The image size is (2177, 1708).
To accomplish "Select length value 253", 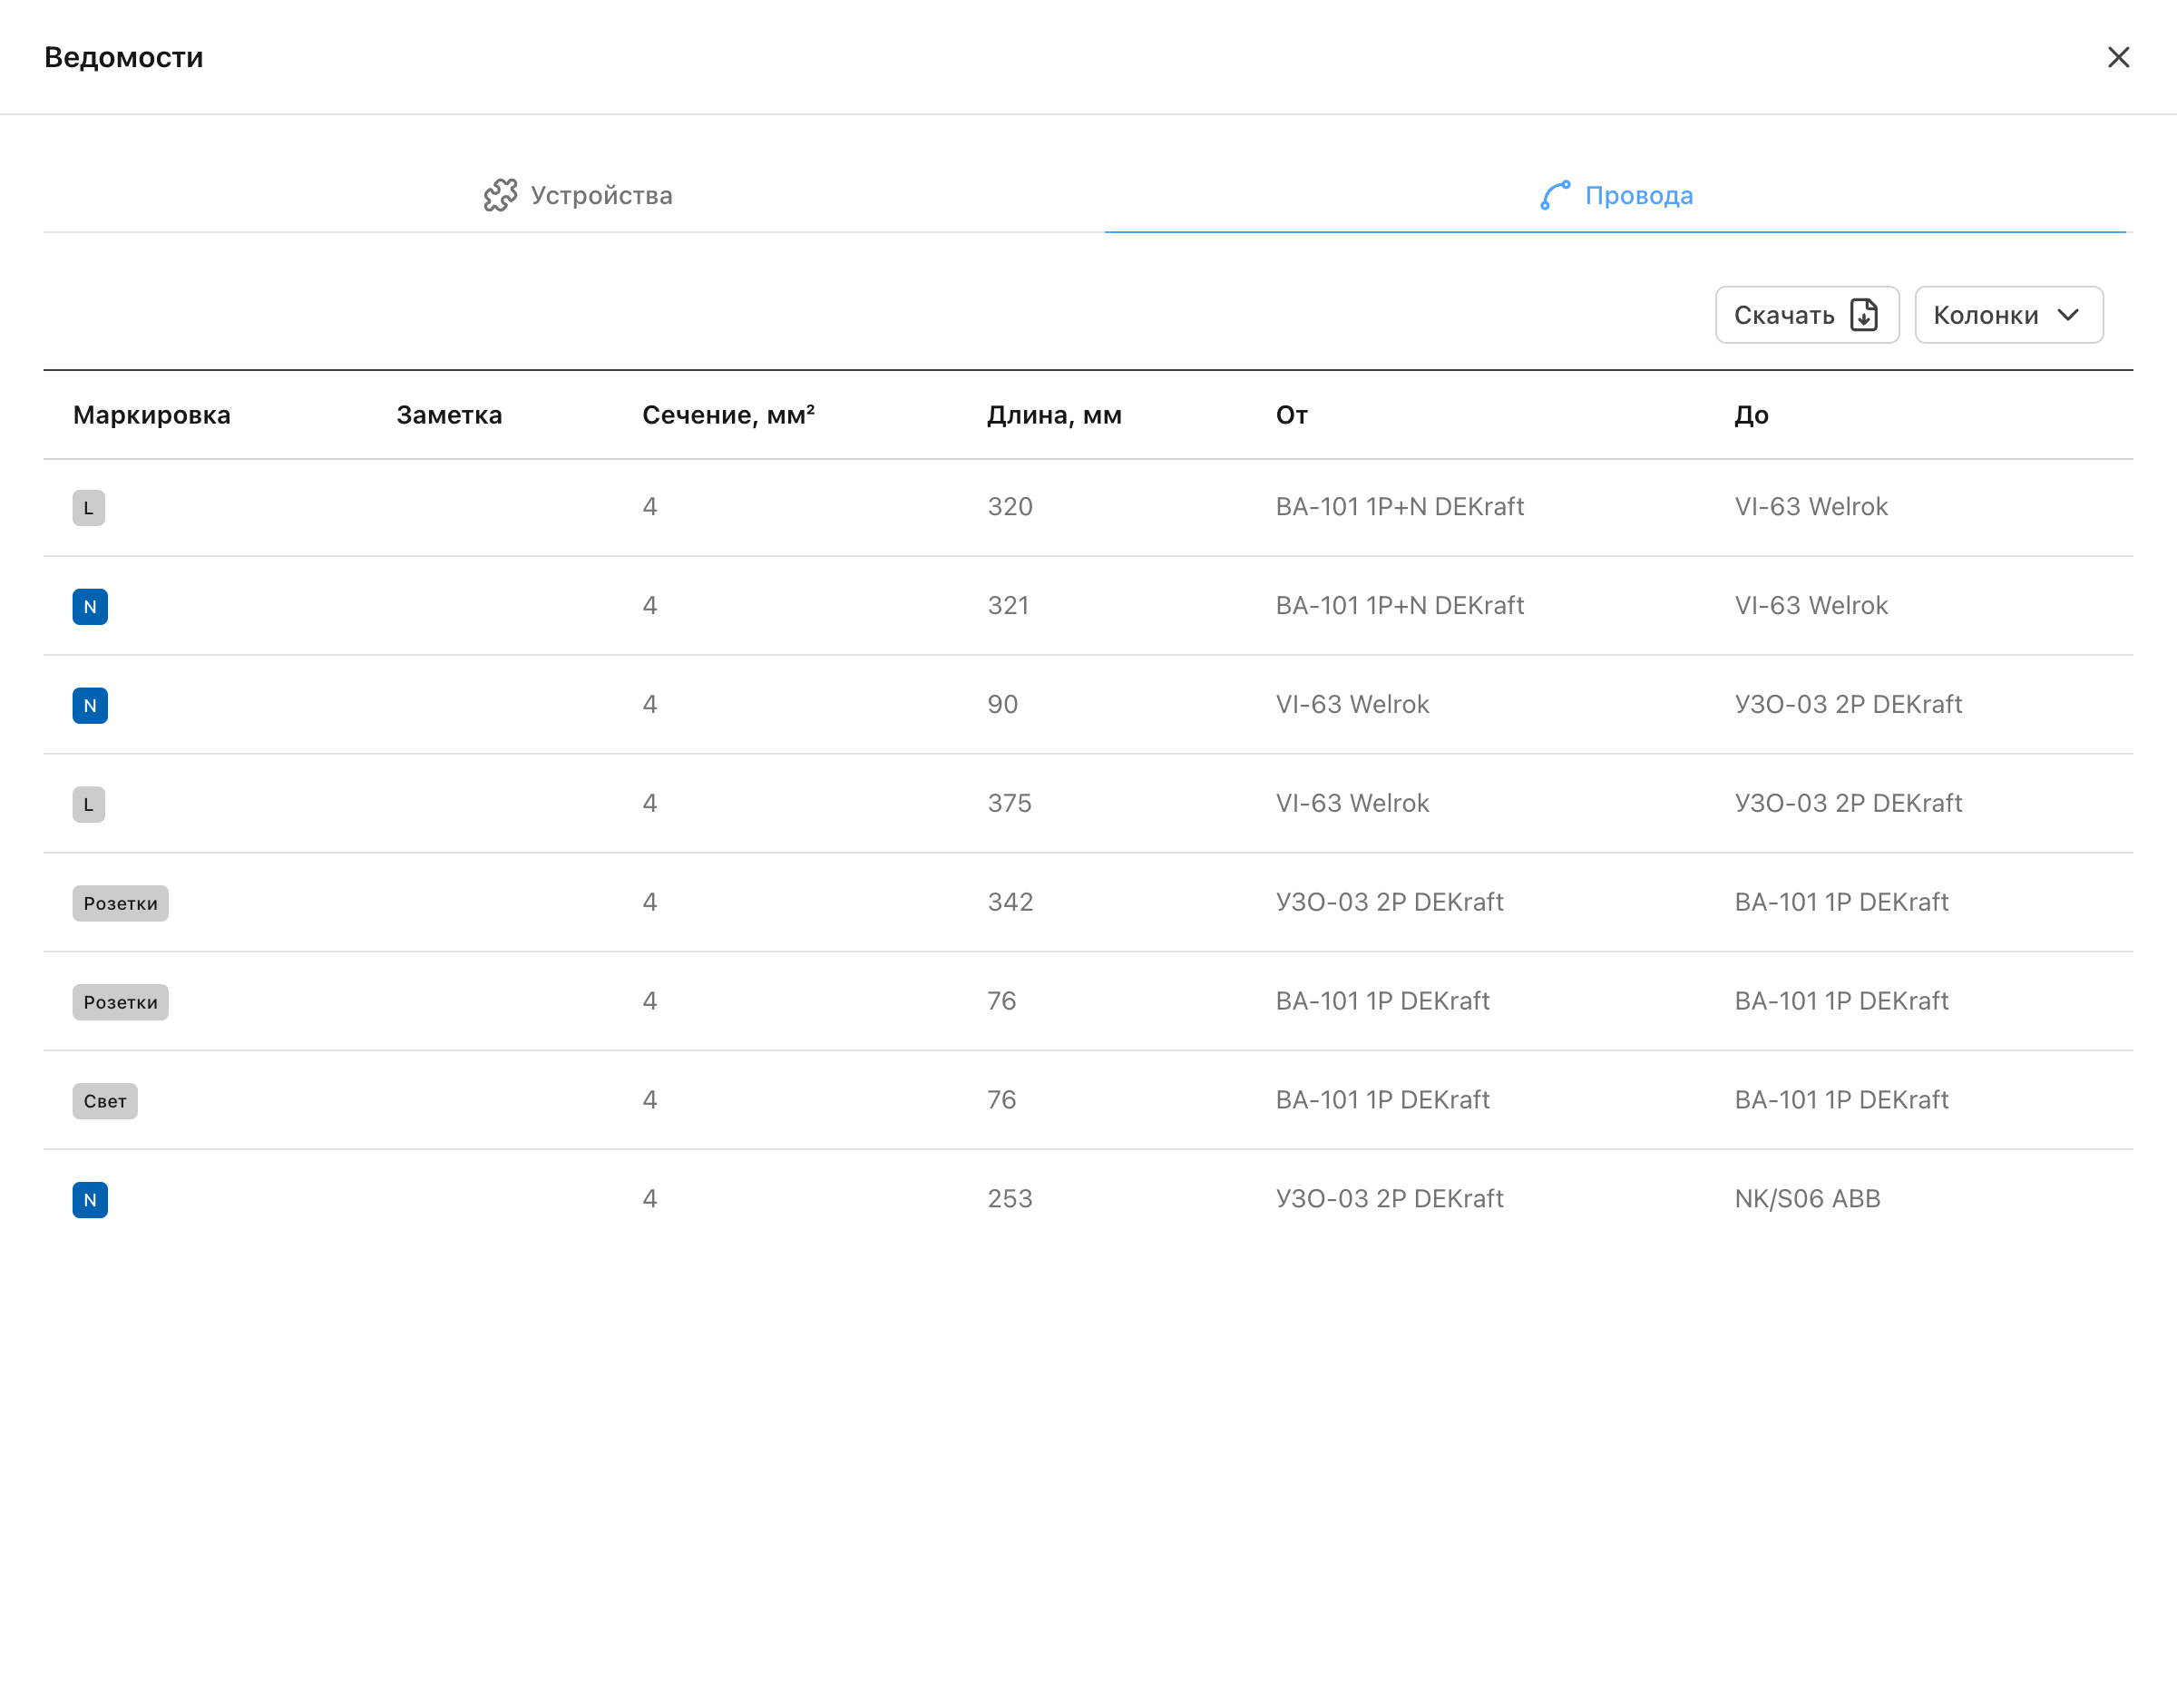I will click(x=1010, y=1199).
